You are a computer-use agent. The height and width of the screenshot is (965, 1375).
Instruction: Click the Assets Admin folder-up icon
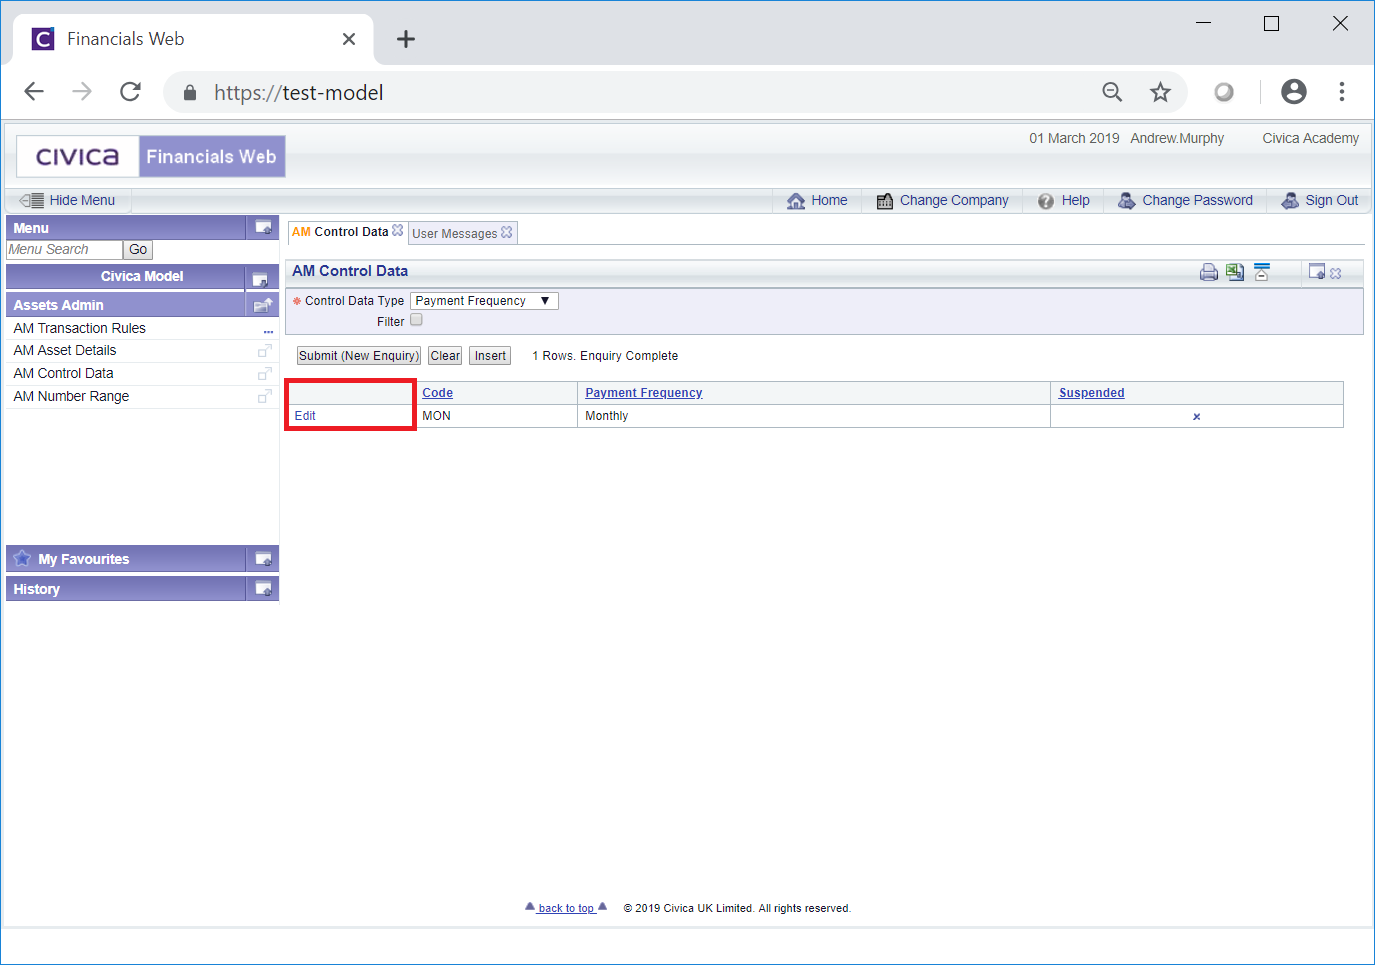pyautogui.click(x=263, y=305)
